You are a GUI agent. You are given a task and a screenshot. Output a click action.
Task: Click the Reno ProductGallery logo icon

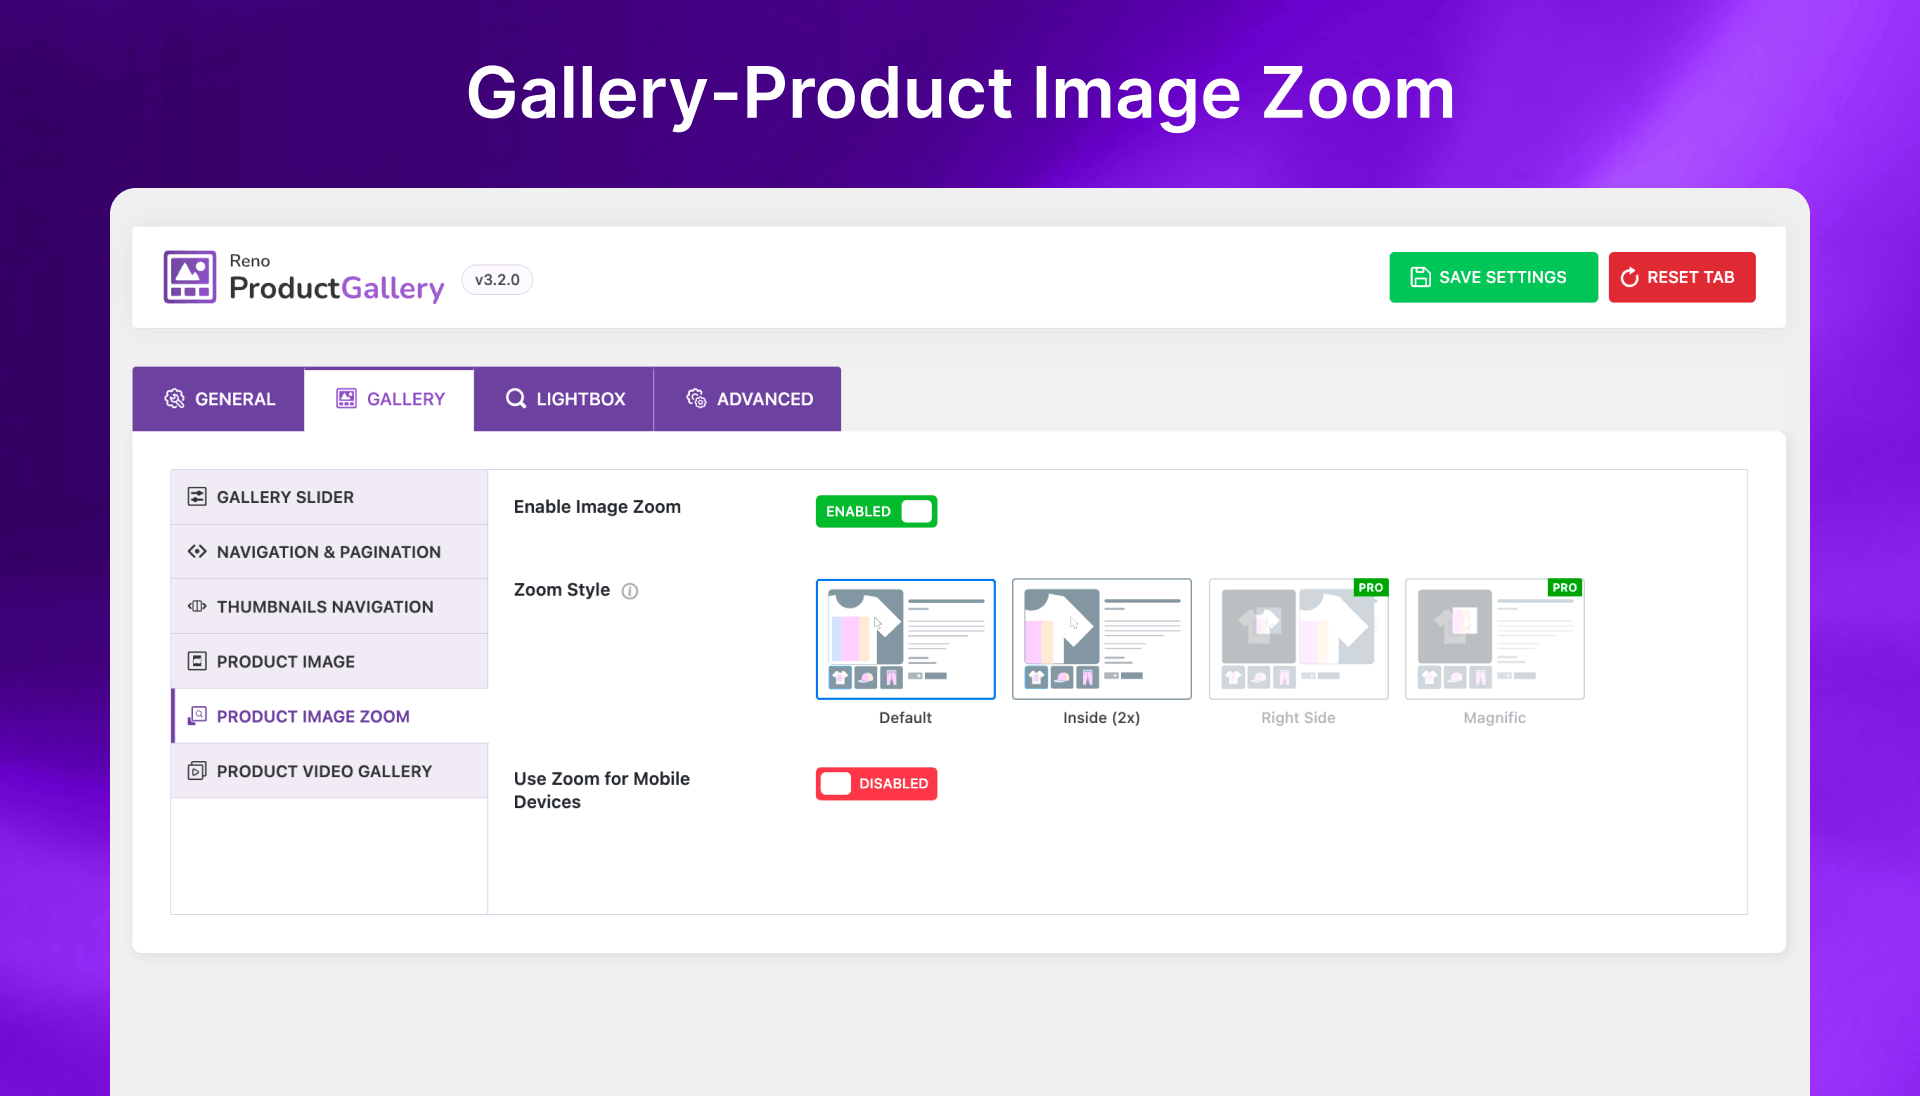pos(190,277)
